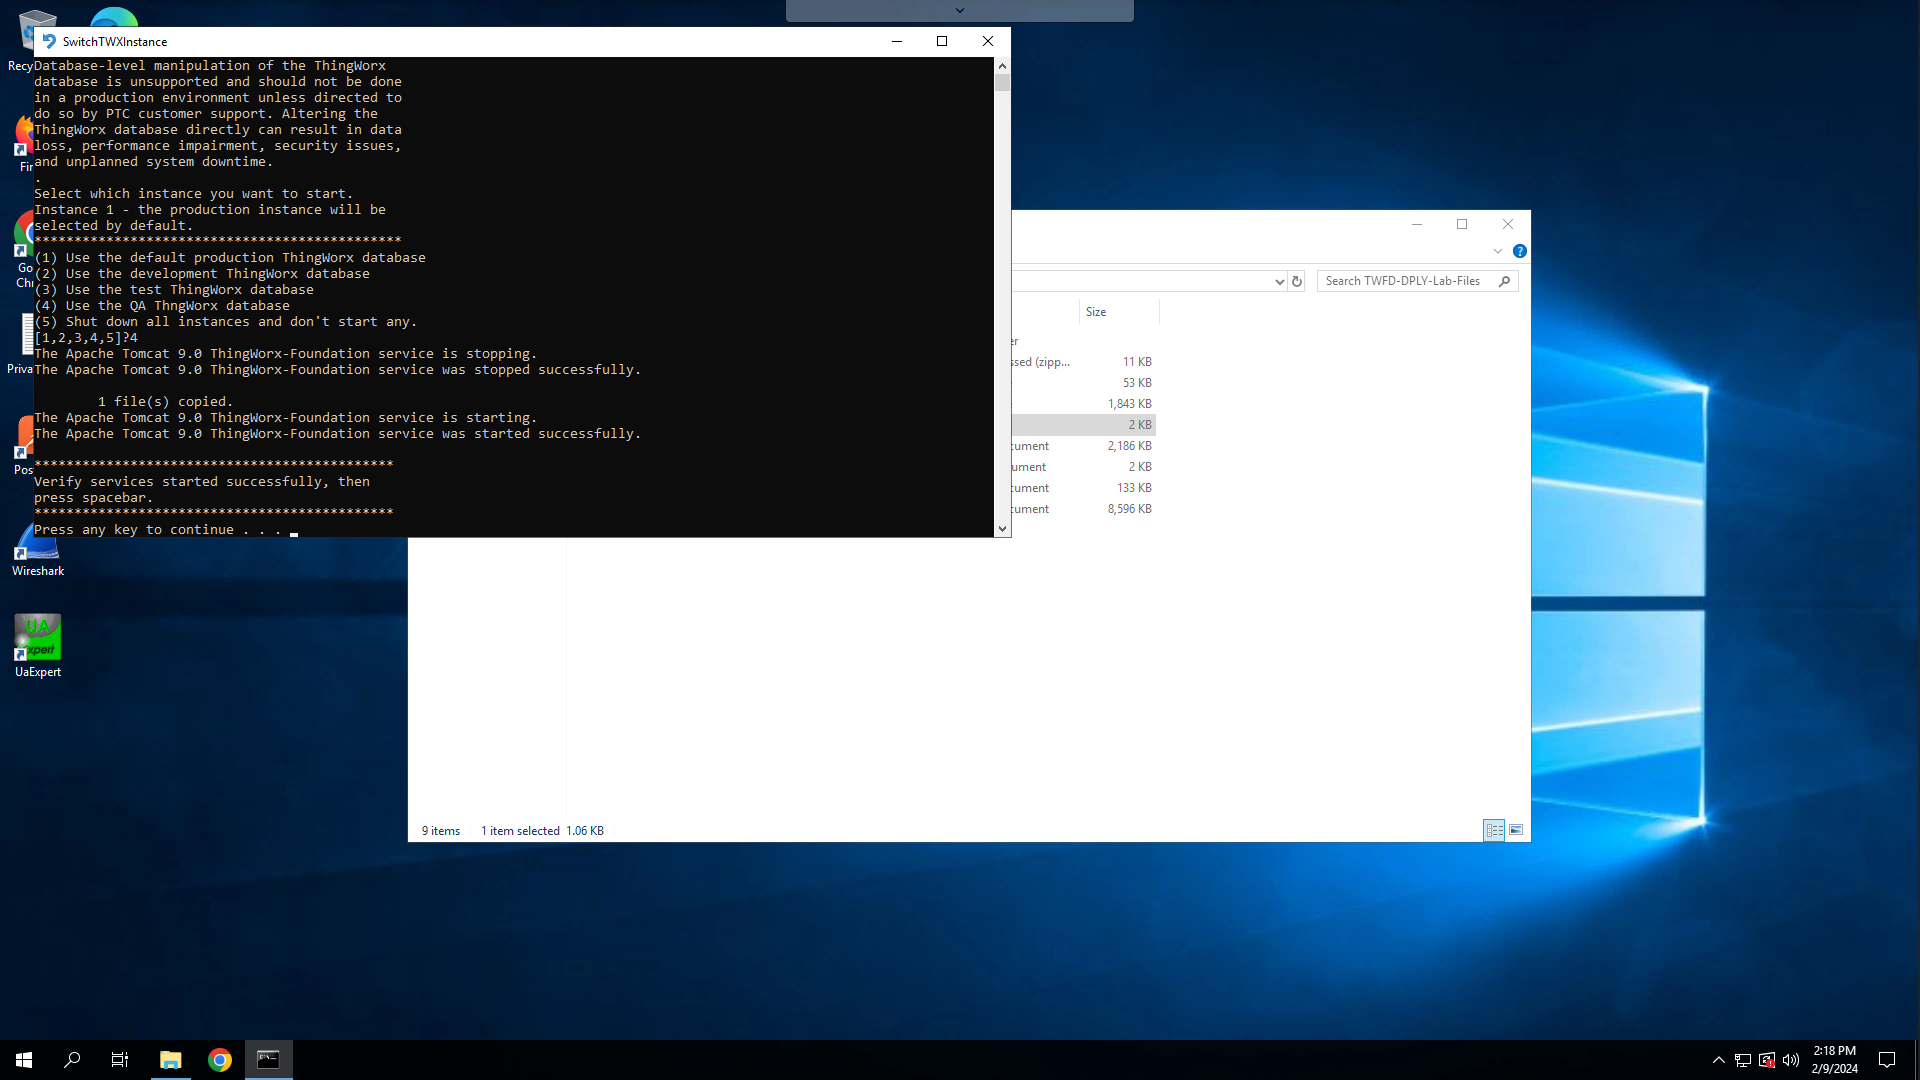This screenshot has height=1080, width=1920.
Task: Open the network status tray icon
Action: (x=1743, y=1060)
